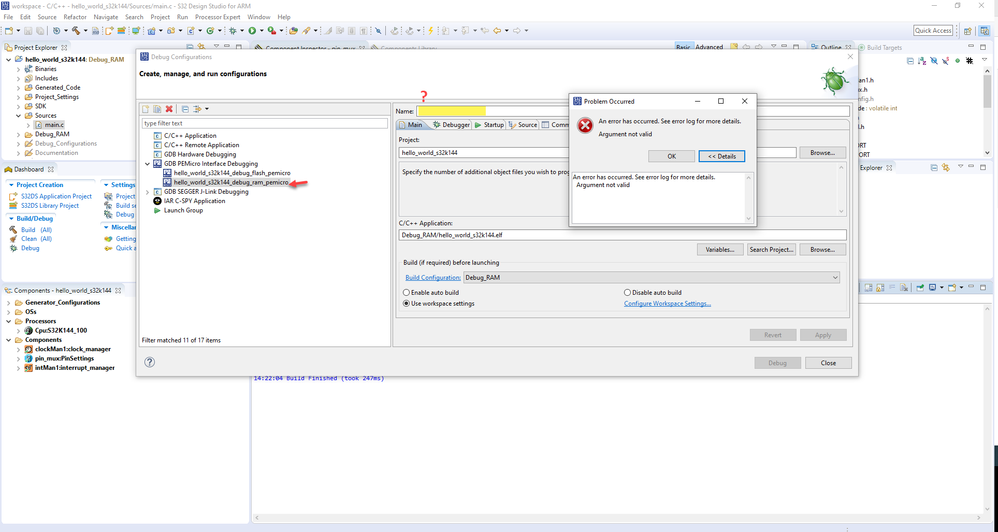Click Build hammer icon in main toolbar
The image size is (998, 532).
click(x=76, y=31)
